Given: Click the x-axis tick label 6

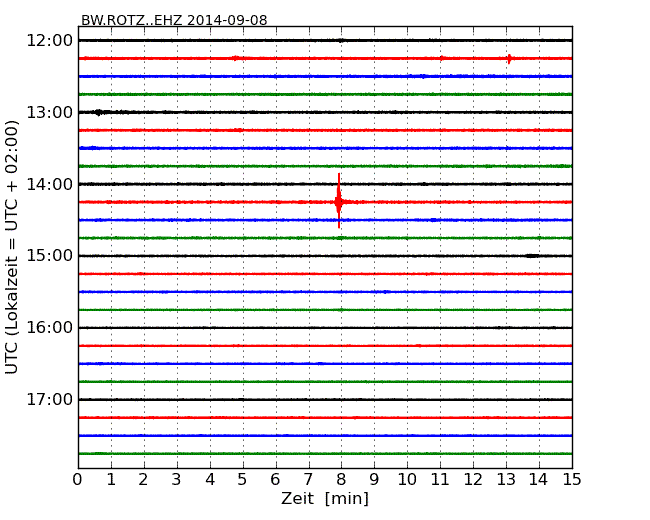Looking at the screenshot, I should [275, 480].
